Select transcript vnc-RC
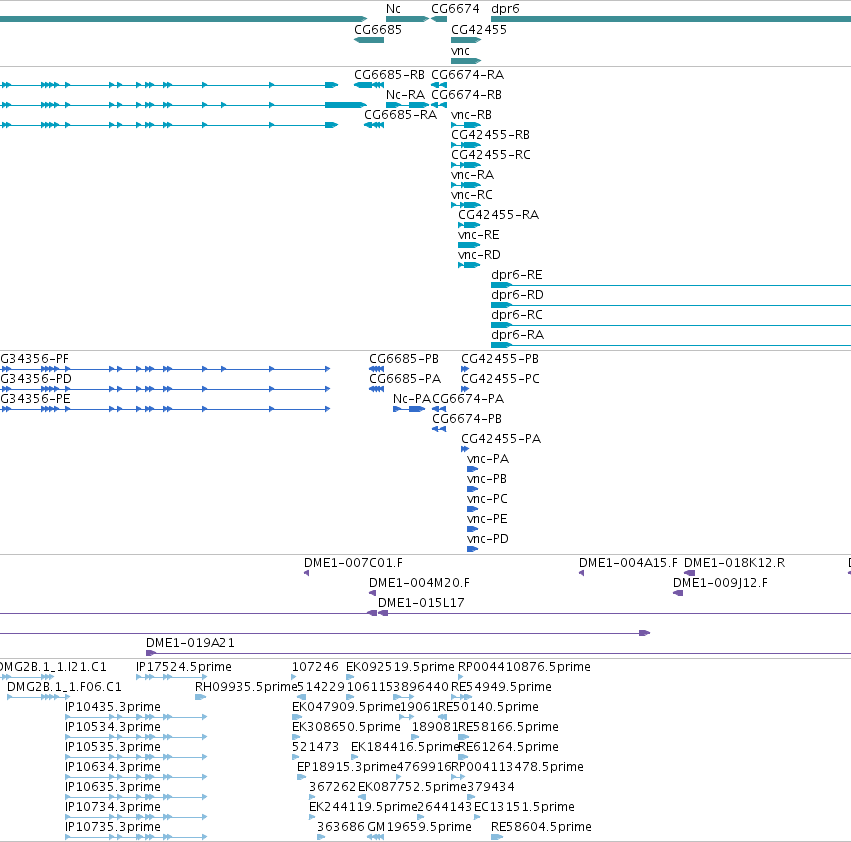 (x=472, y=194)
